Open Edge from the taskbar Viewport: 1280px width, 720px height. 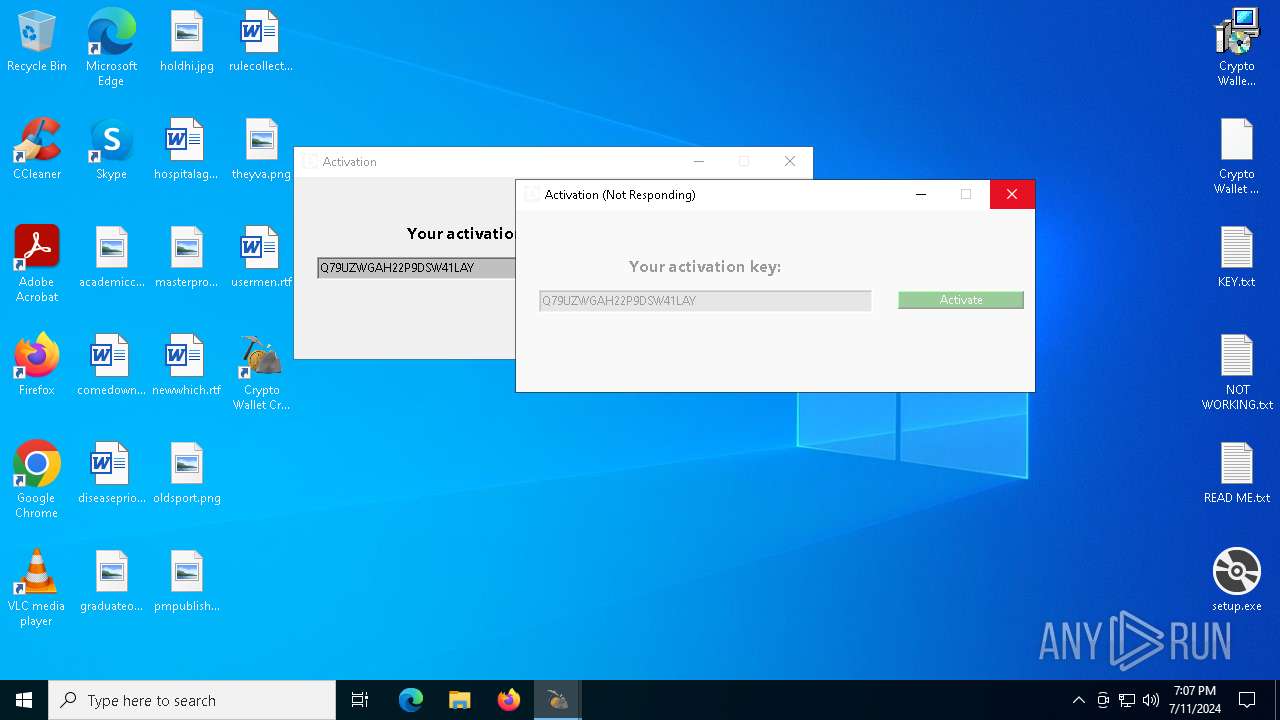pos(411,700)
